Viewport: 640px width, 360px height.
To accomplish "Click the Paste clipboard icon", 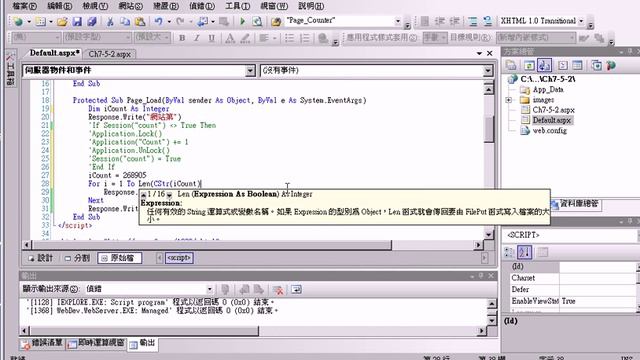I will coord(140,21).
